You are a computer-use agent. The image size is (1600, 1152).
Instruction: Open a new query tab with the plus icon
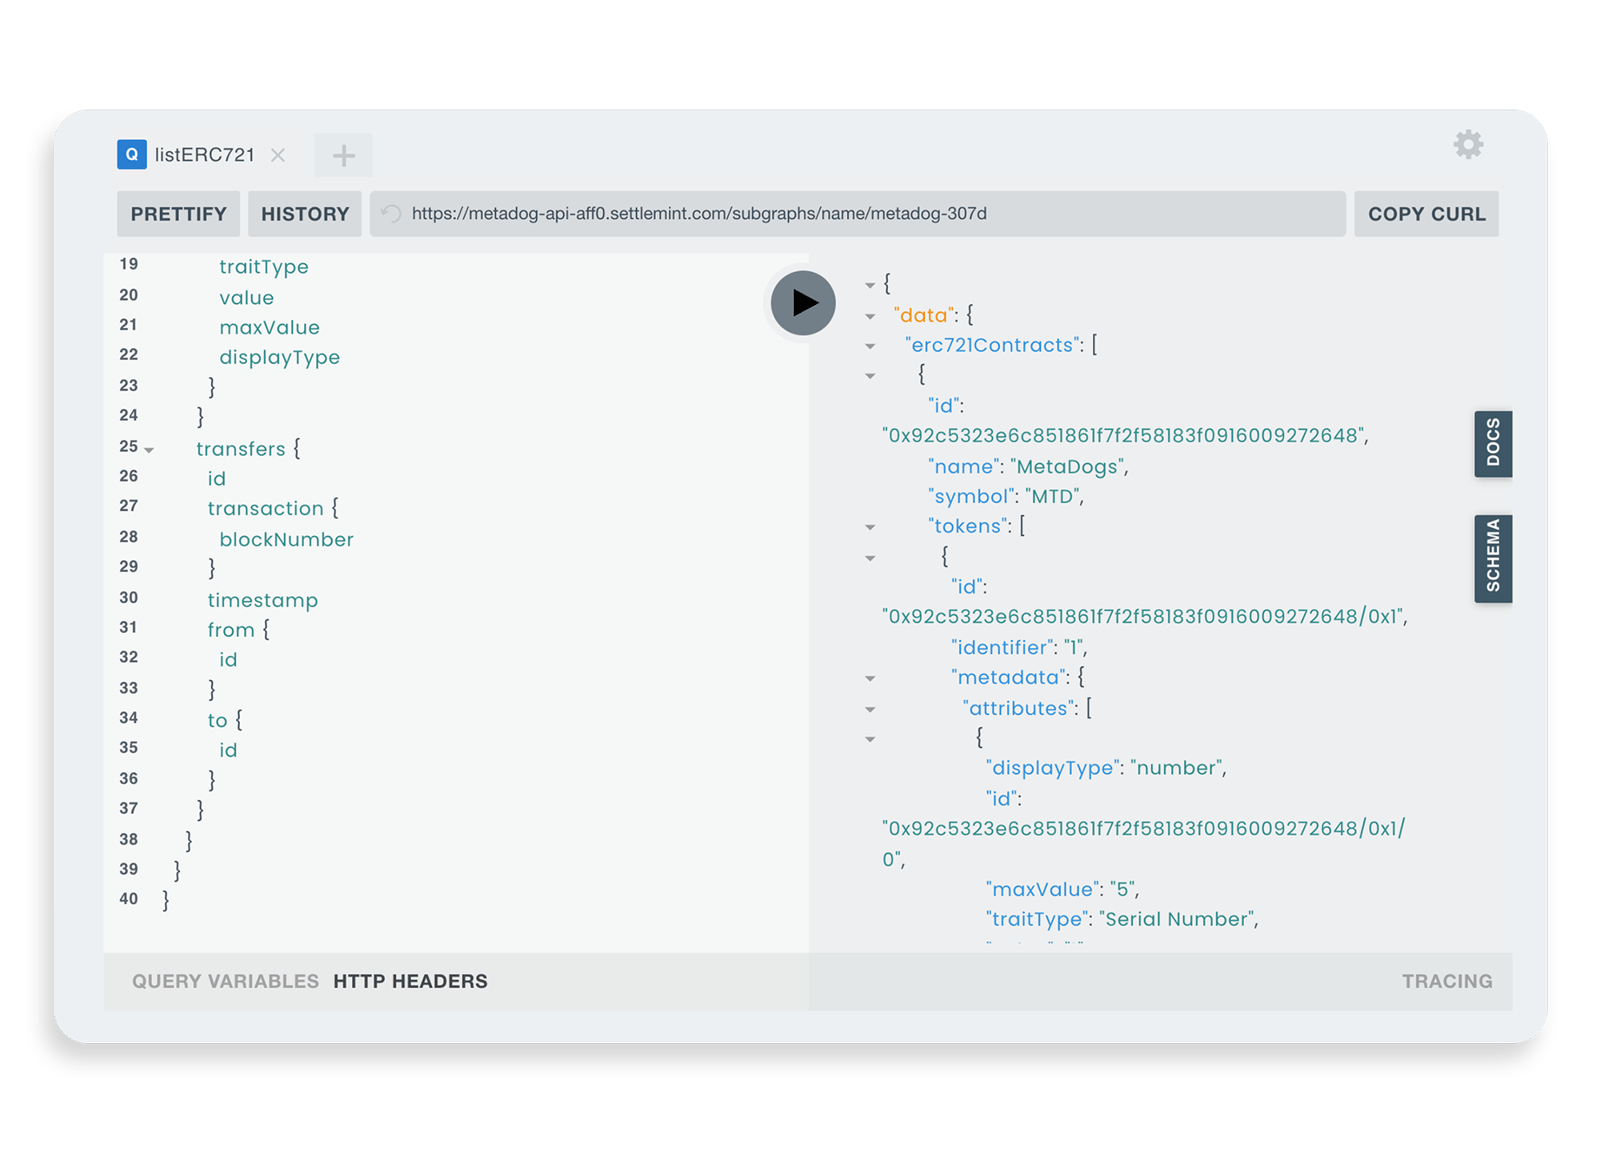[344, 154]
